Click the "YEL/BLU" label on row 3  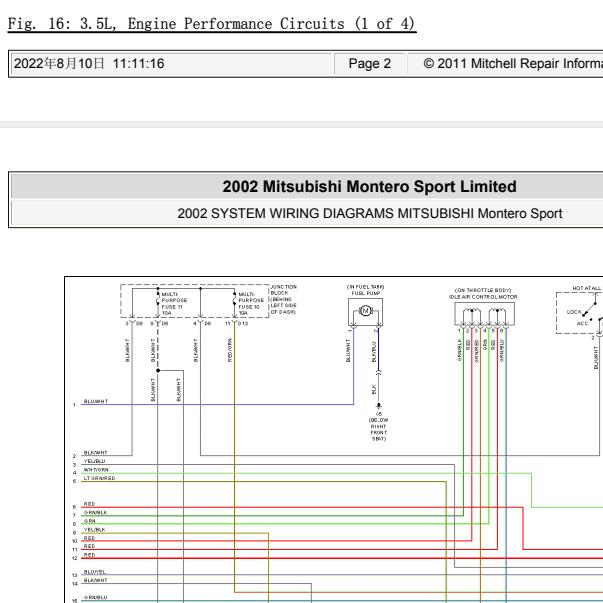click(x=94, y=461)
